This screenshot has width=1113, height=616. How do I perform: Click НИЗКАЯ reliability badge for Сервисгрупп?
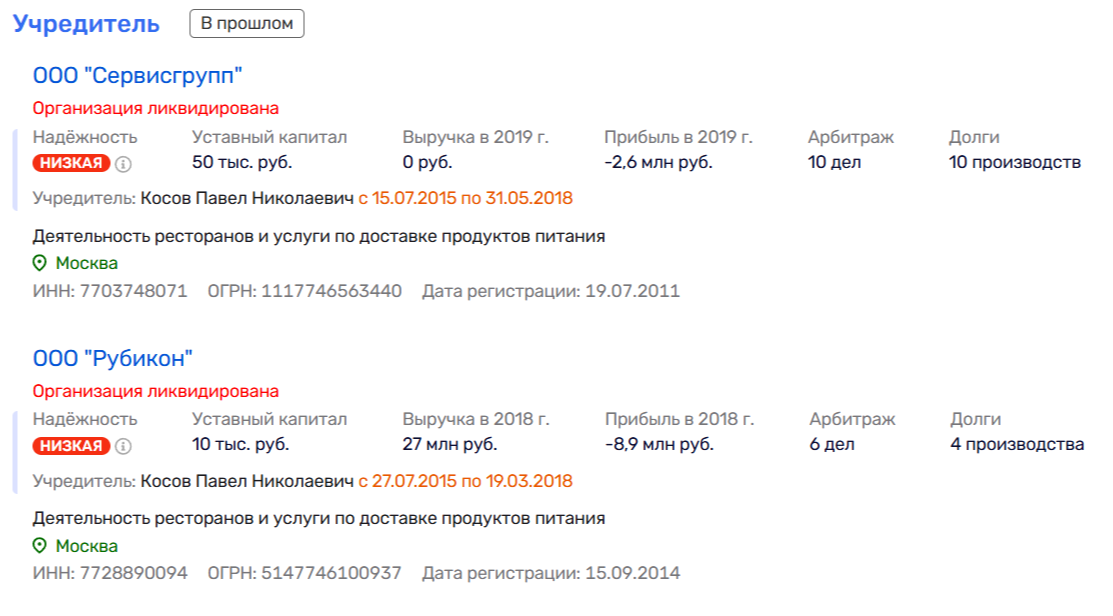(70, 163)
